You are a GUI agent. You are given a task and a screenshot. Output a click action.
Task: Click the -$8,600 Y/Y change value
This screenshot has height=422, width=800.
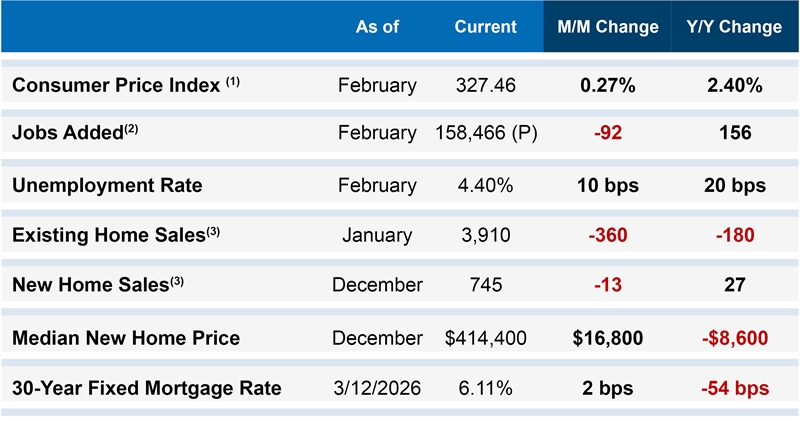tap(734, 338)
